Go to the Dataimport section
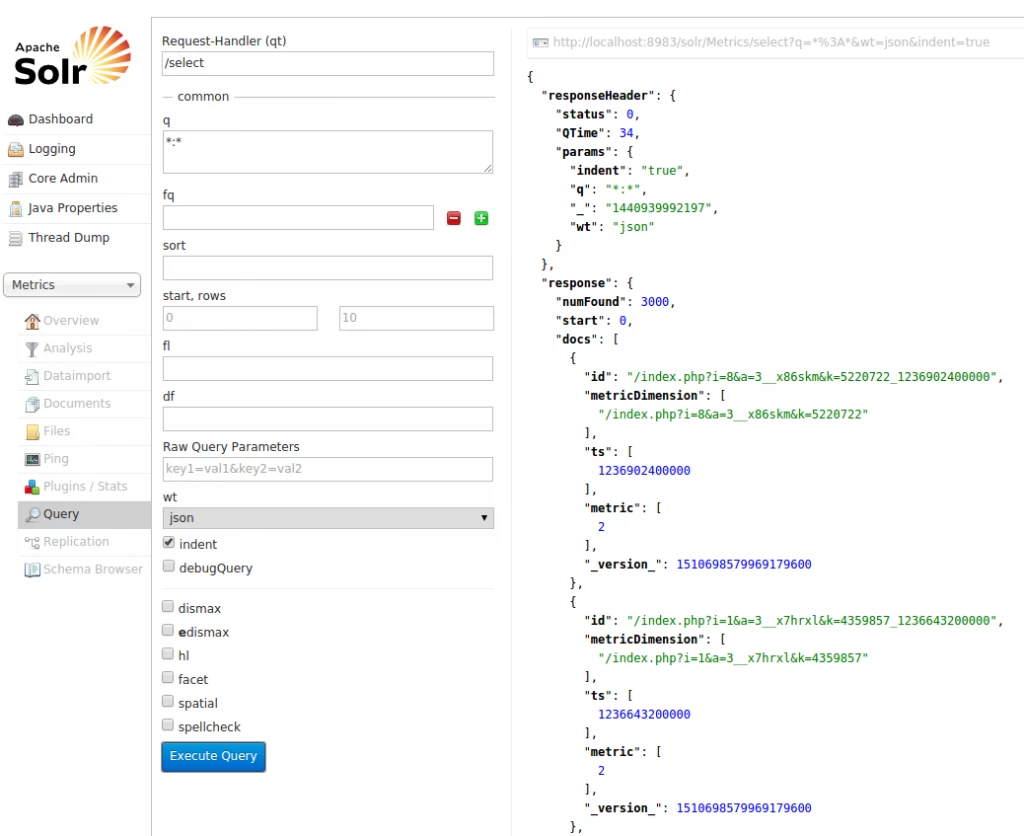1024x836 pixels. click(x=77, y=376)
